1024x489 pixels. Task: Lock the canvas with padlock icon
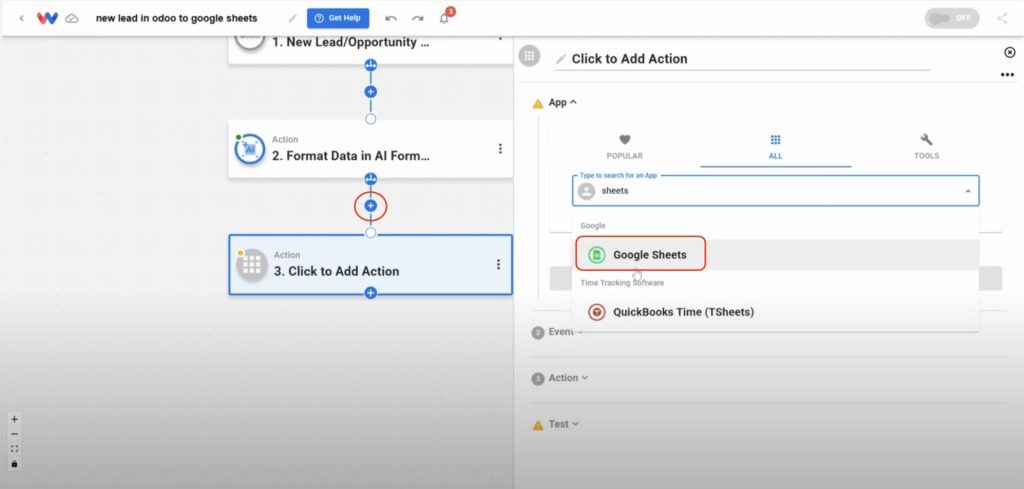point(14,464)
